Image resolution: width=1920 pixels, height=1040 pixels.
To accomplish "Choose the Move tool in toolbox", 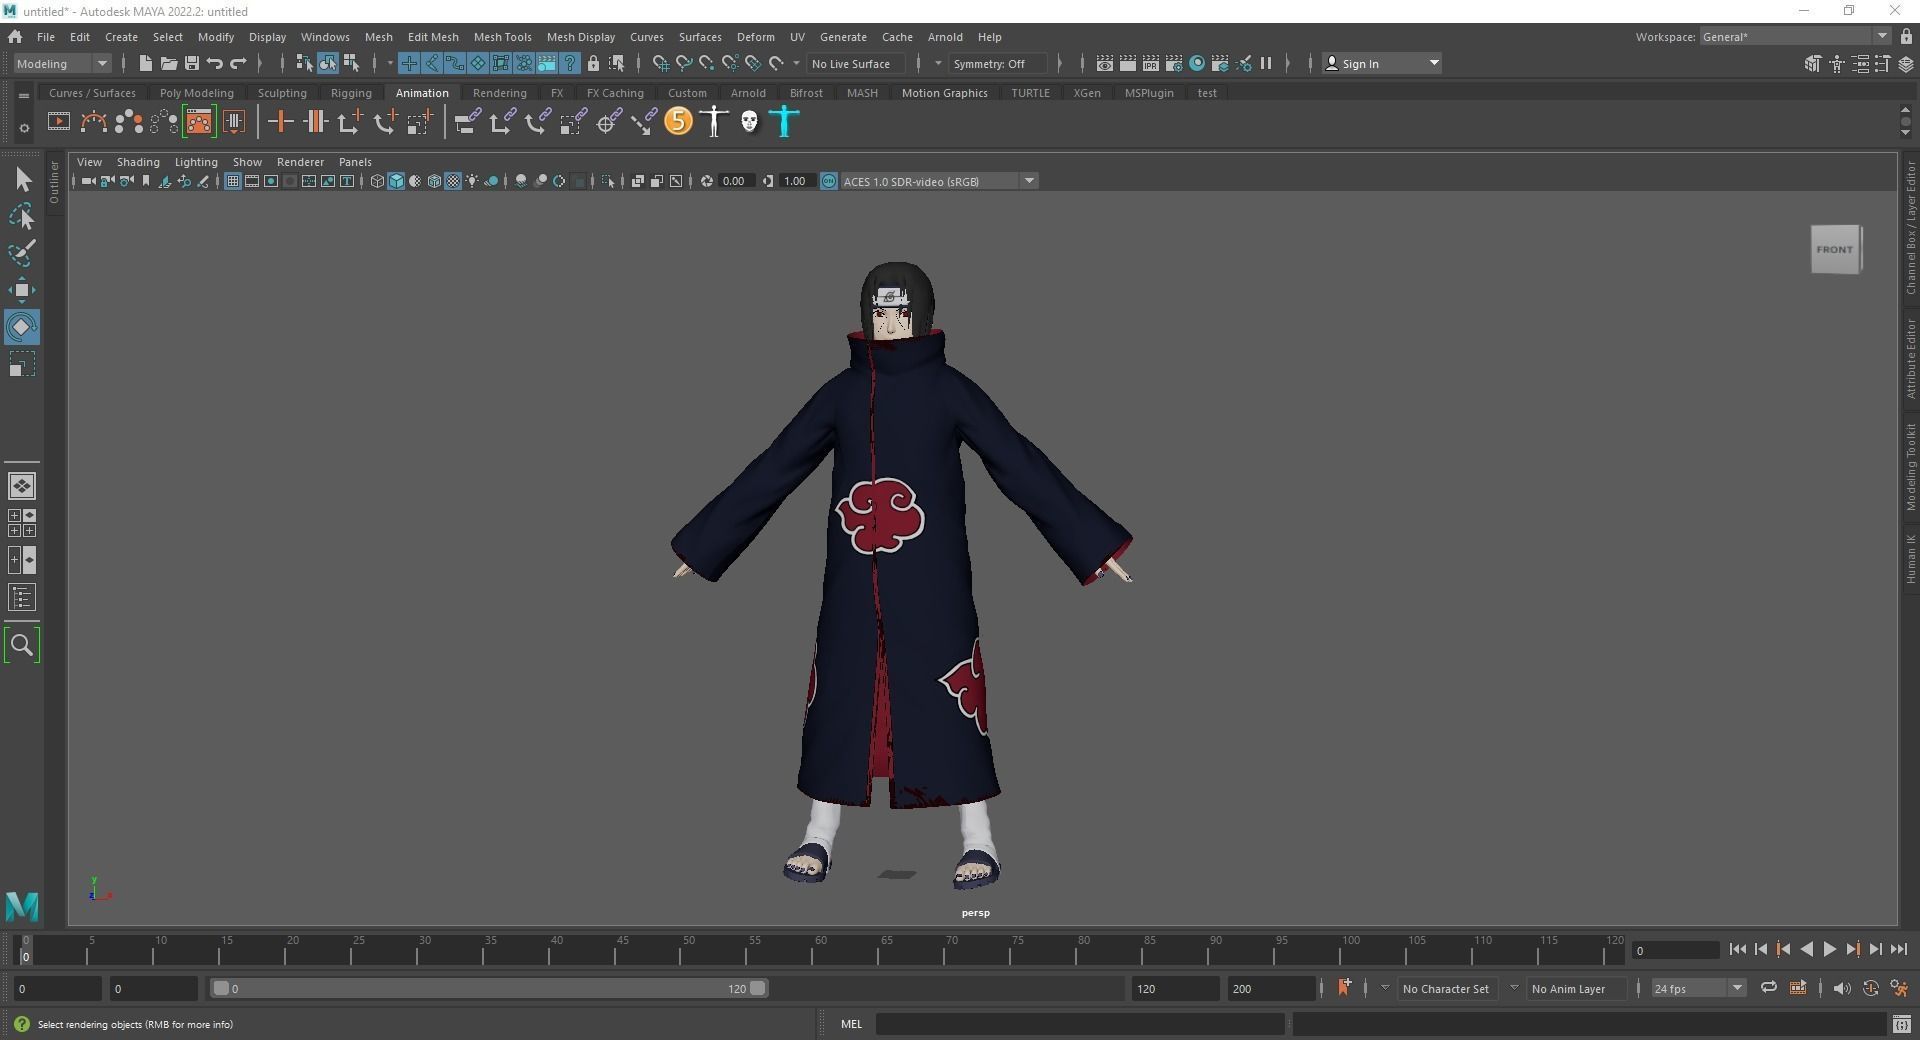I will (x=22, y=290).
